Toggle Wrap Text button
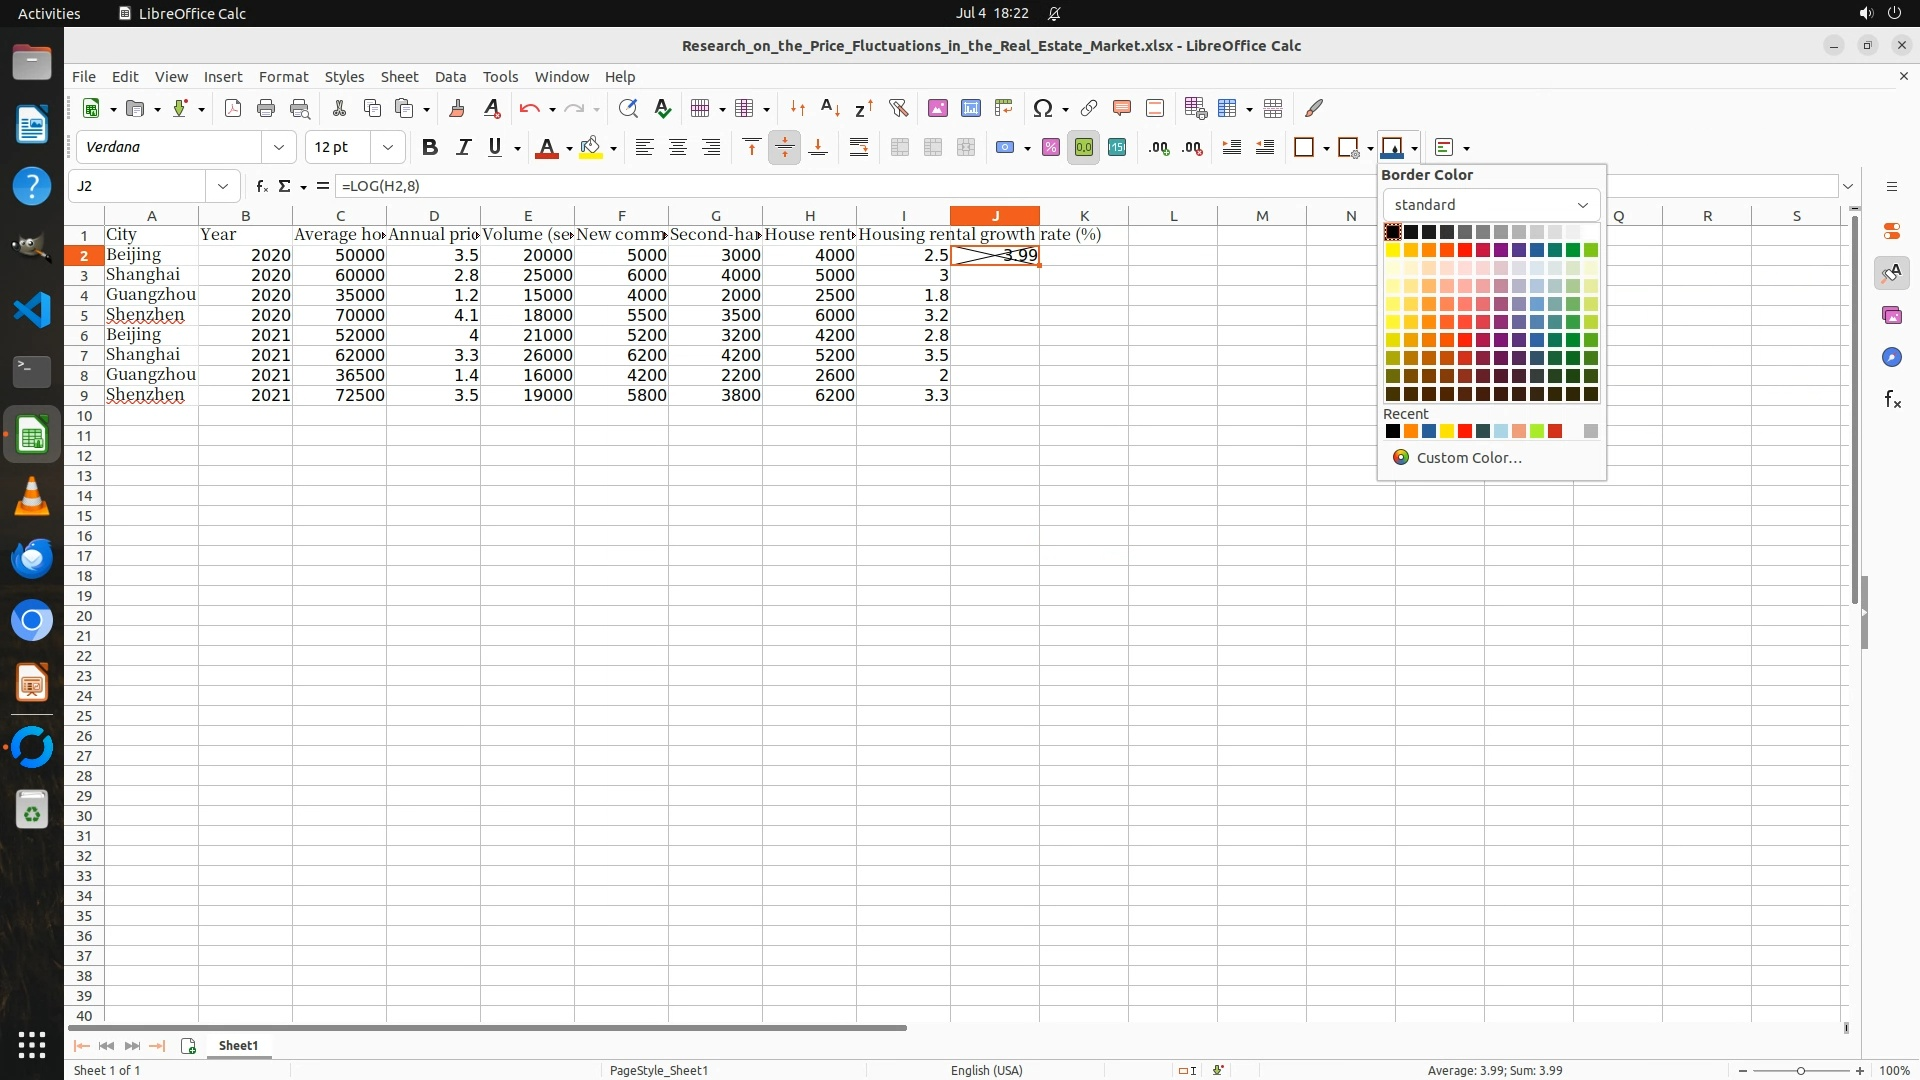The width and height of the screenshot is (1920, 1080). (858, 147)
